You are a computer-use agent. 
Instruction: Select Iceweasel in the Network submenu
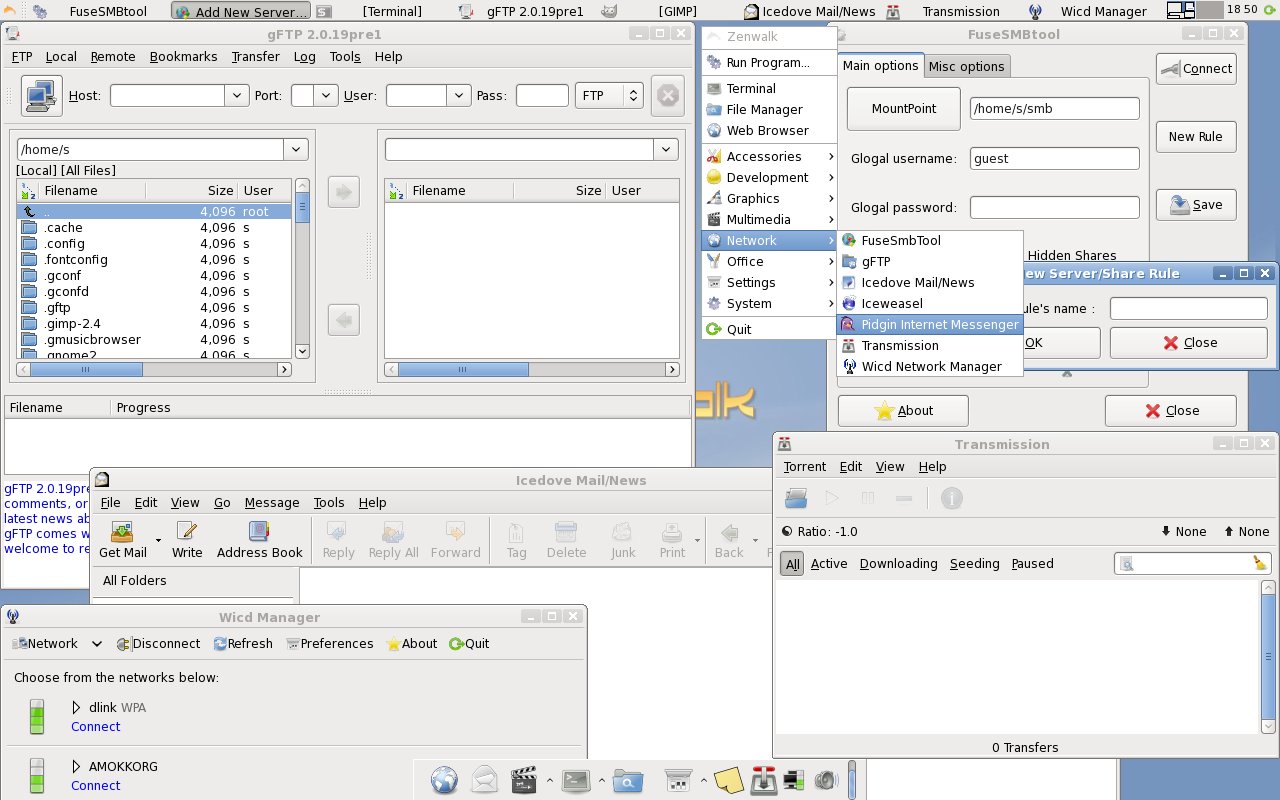(930, 304)
